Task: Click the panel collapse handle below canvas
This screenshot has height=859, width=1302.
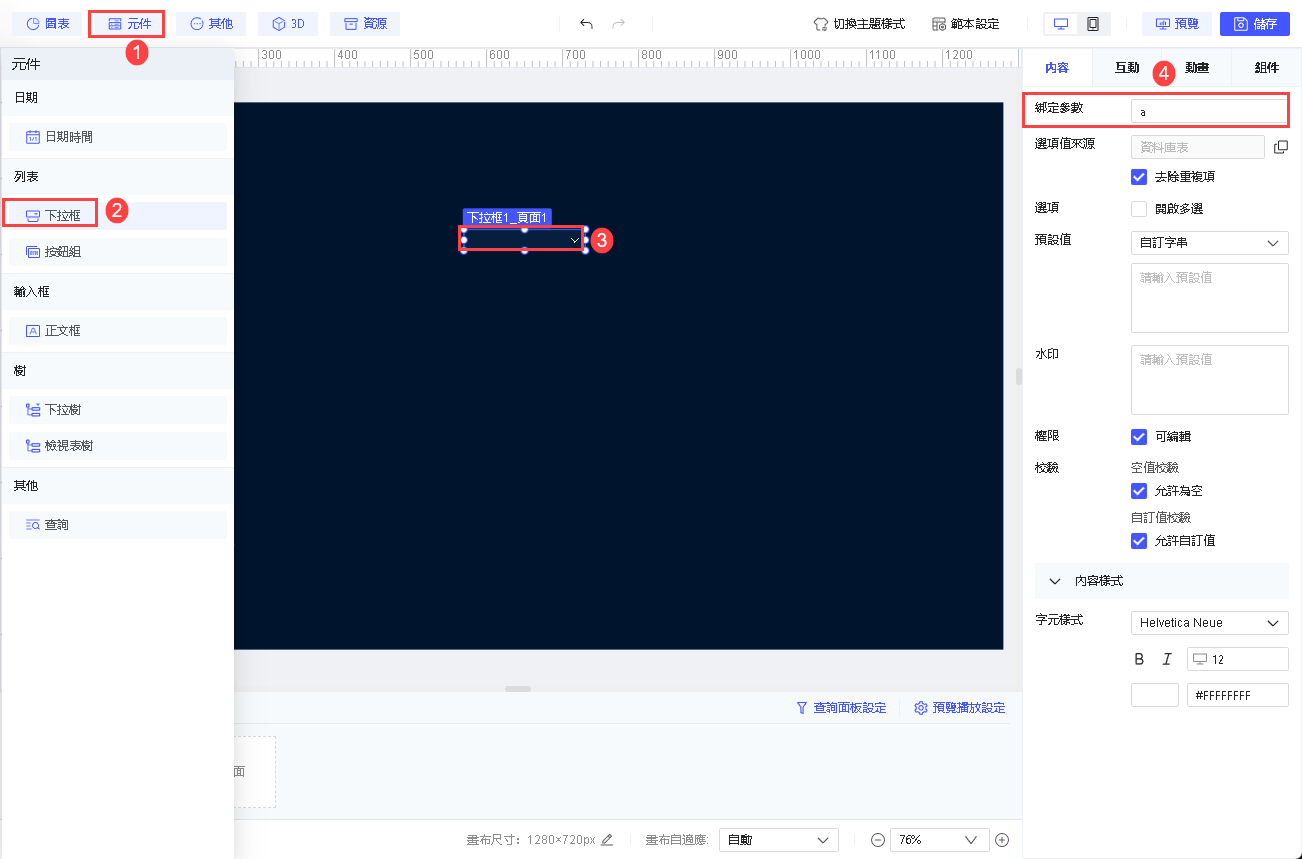Action: point(518,689)
